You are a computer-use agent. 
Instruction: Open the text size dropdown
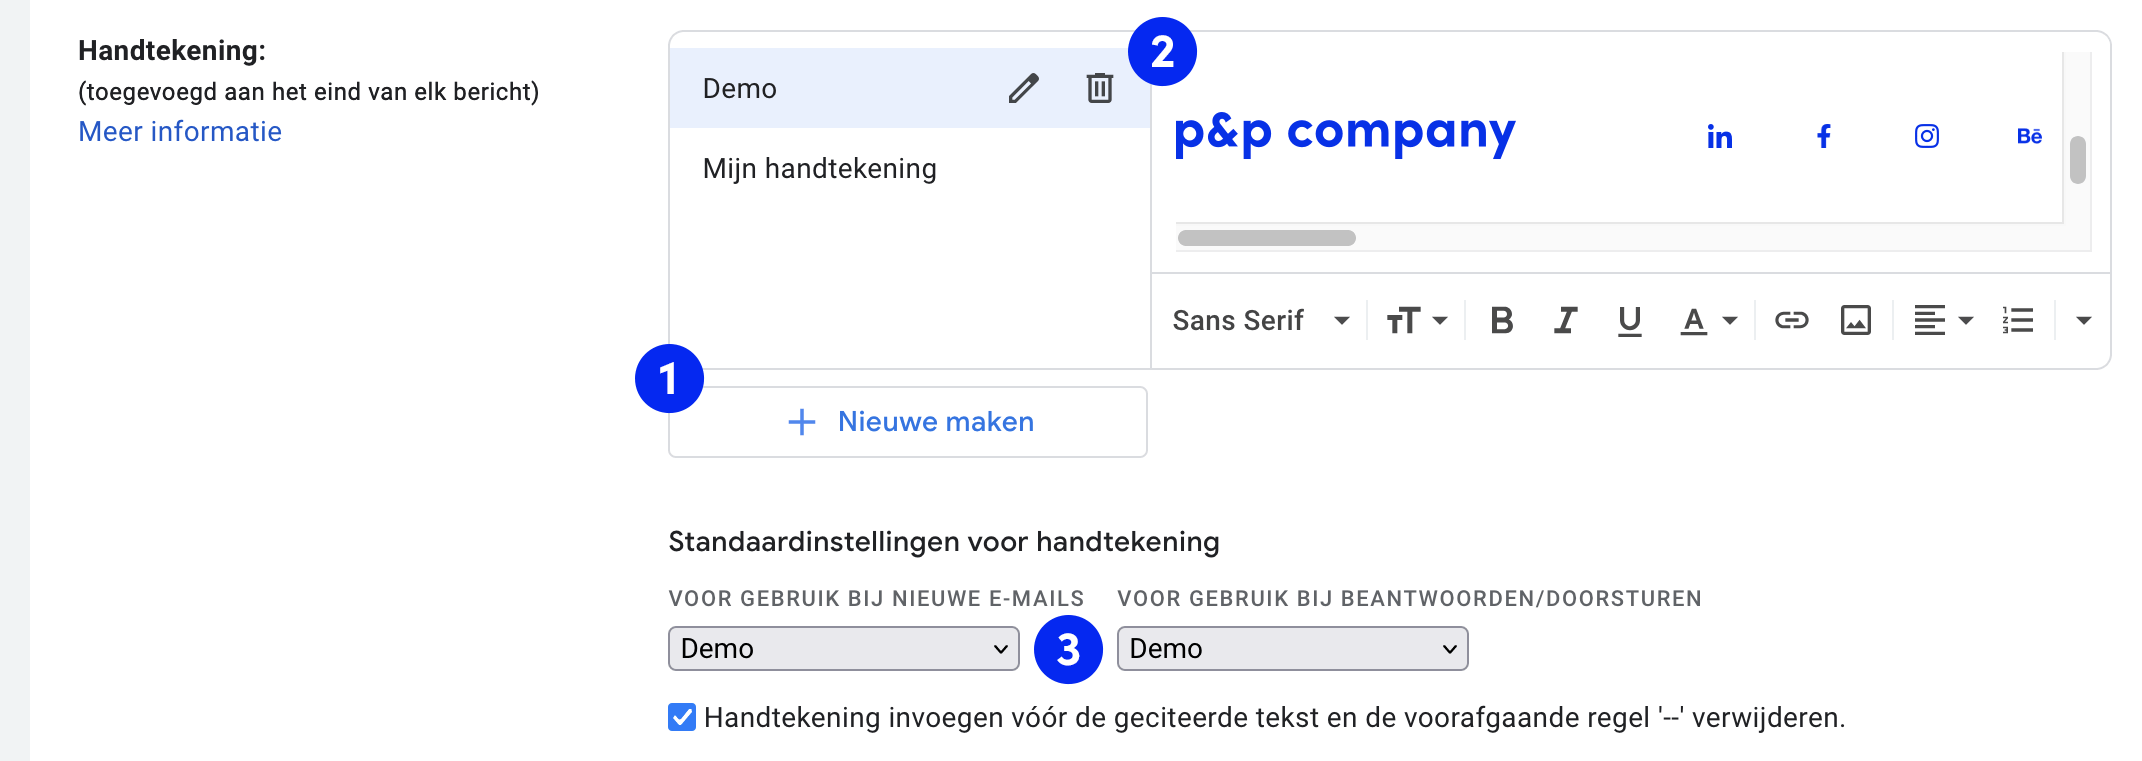1416,320
